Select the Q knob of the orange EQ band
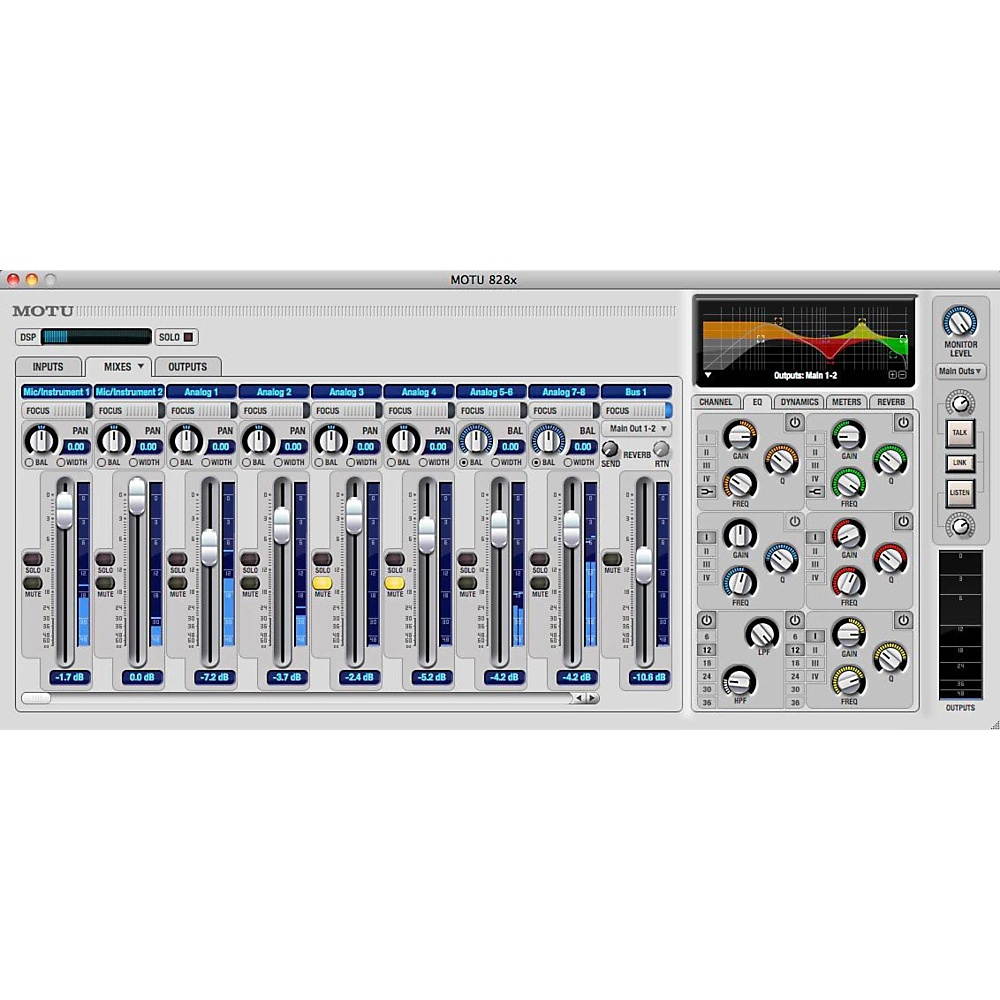This screenshot has width=1000, height=1000. click(x=780, y=460)
